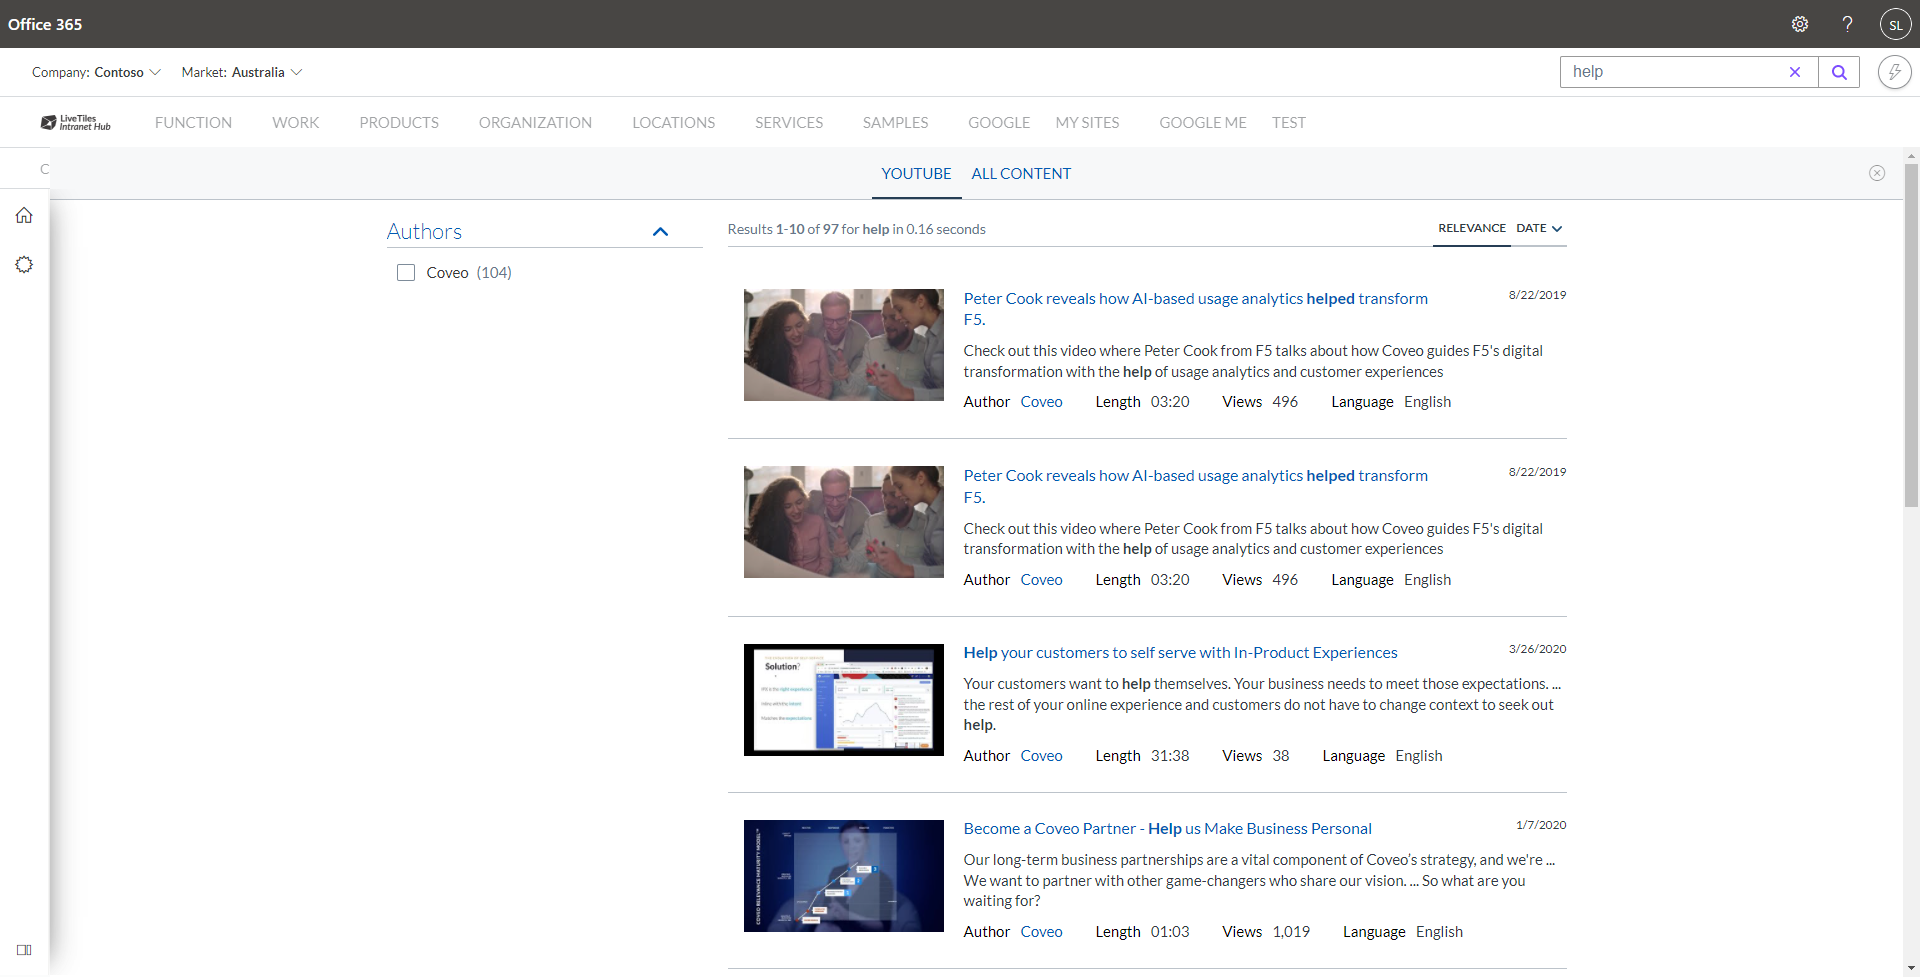
Task: Switch to the All Content tab
Action: (x=1021, y=173)
